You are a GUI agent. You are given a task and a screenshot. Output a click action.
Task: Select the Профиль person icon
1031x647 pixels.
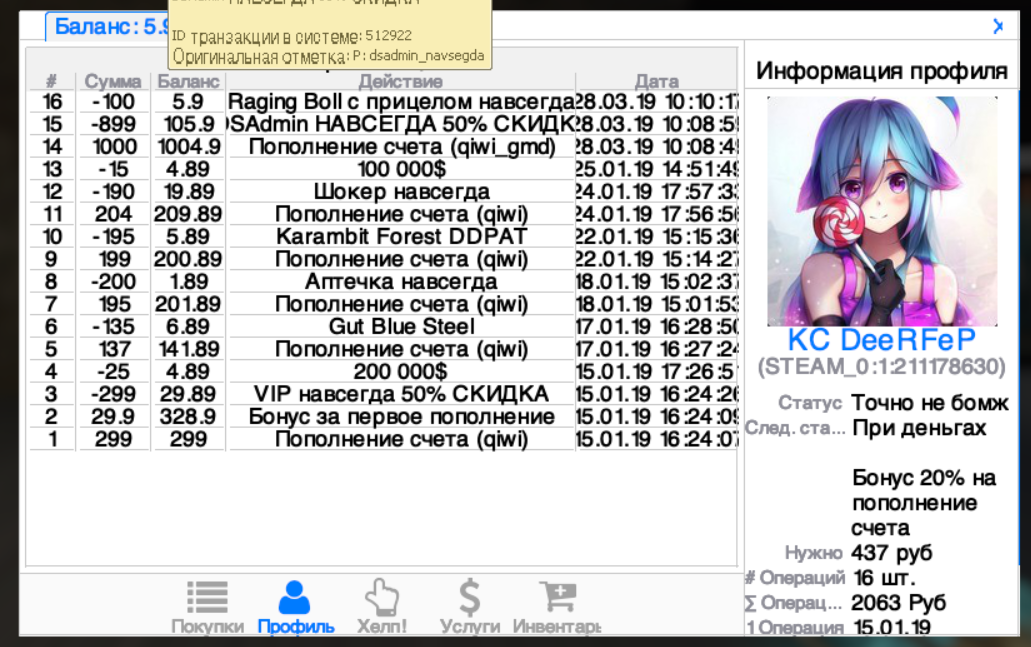pos(294,597)
